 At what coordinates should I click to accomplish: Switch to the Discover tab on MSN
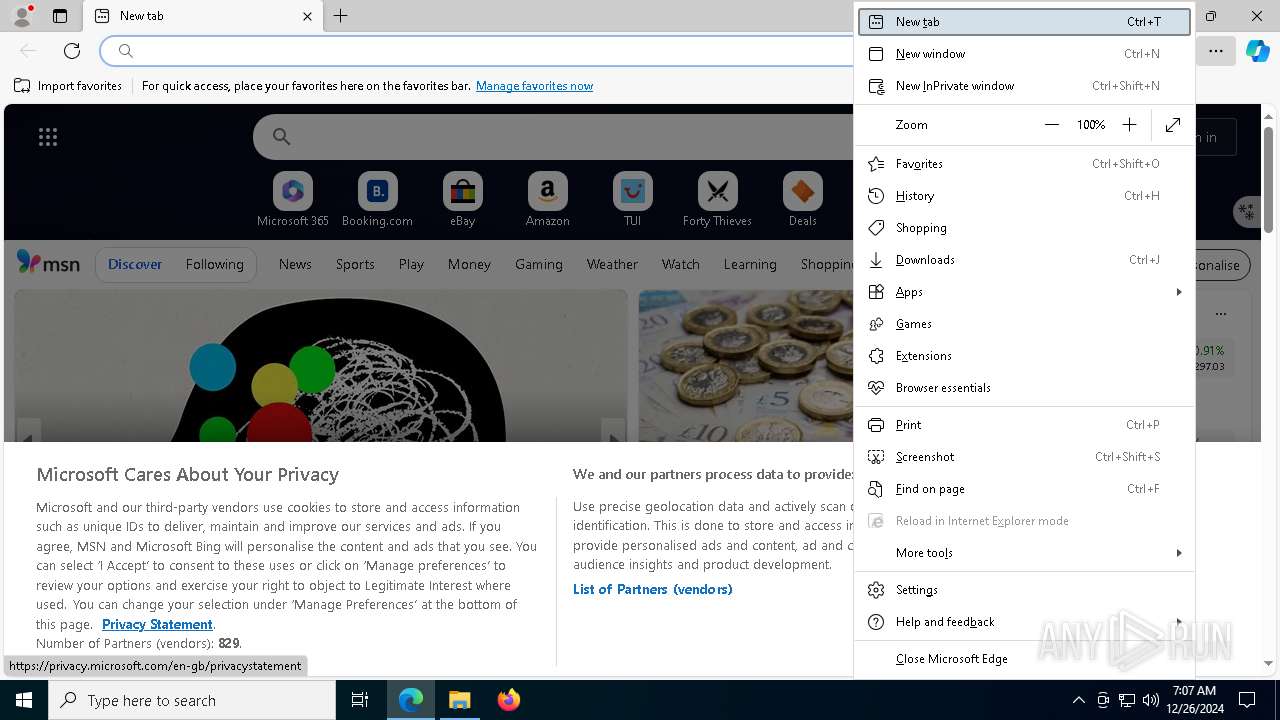click(x=135, y=264)
